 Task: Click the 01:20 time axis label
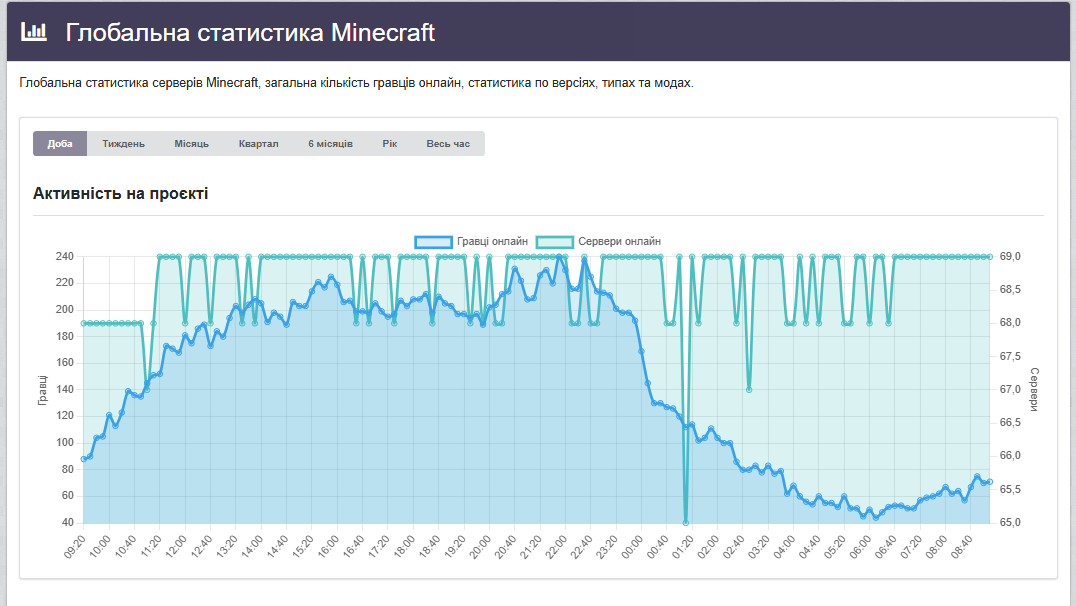(x=682, y=547)
